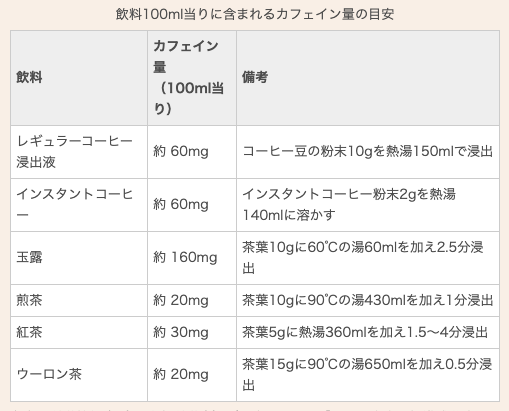Click the ウーロン茶 row label
The width and height of the screenshot is (509, 411).
point(49,374)
